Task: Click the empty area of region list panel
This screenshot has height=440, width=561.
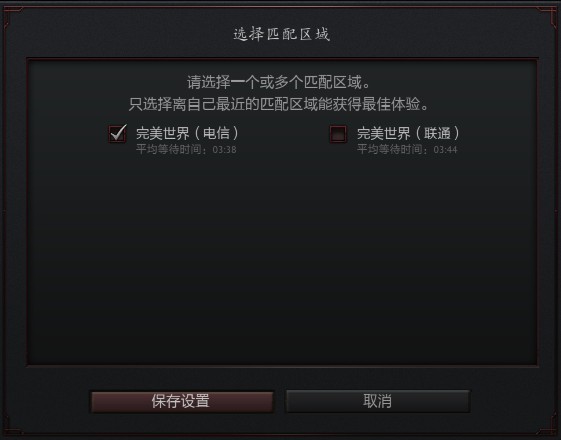Action: coord(281,258)
